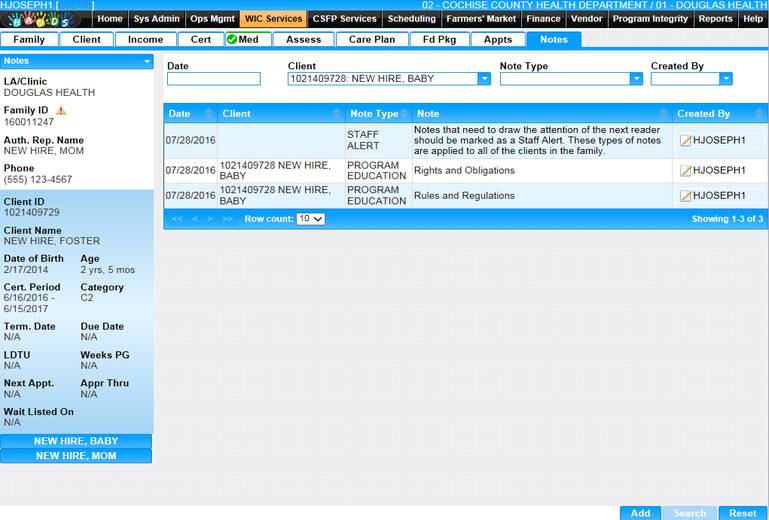Sort by Note Type column arrows
769x520 pixels.
[406, 114]
